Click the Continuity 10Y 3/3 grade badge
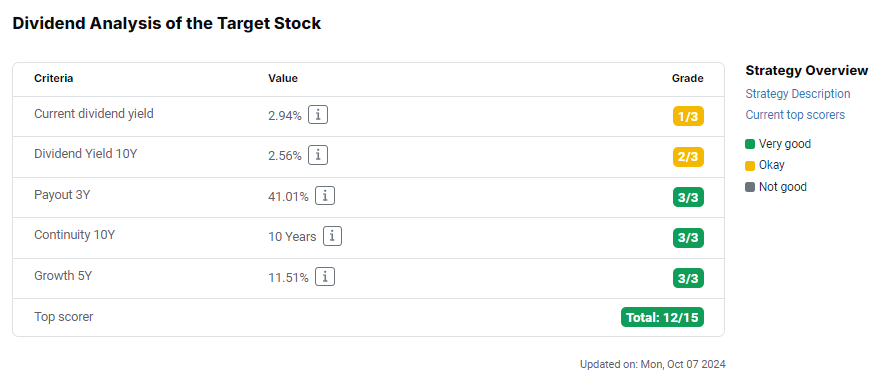888x378 pixels. pos(688,238)
